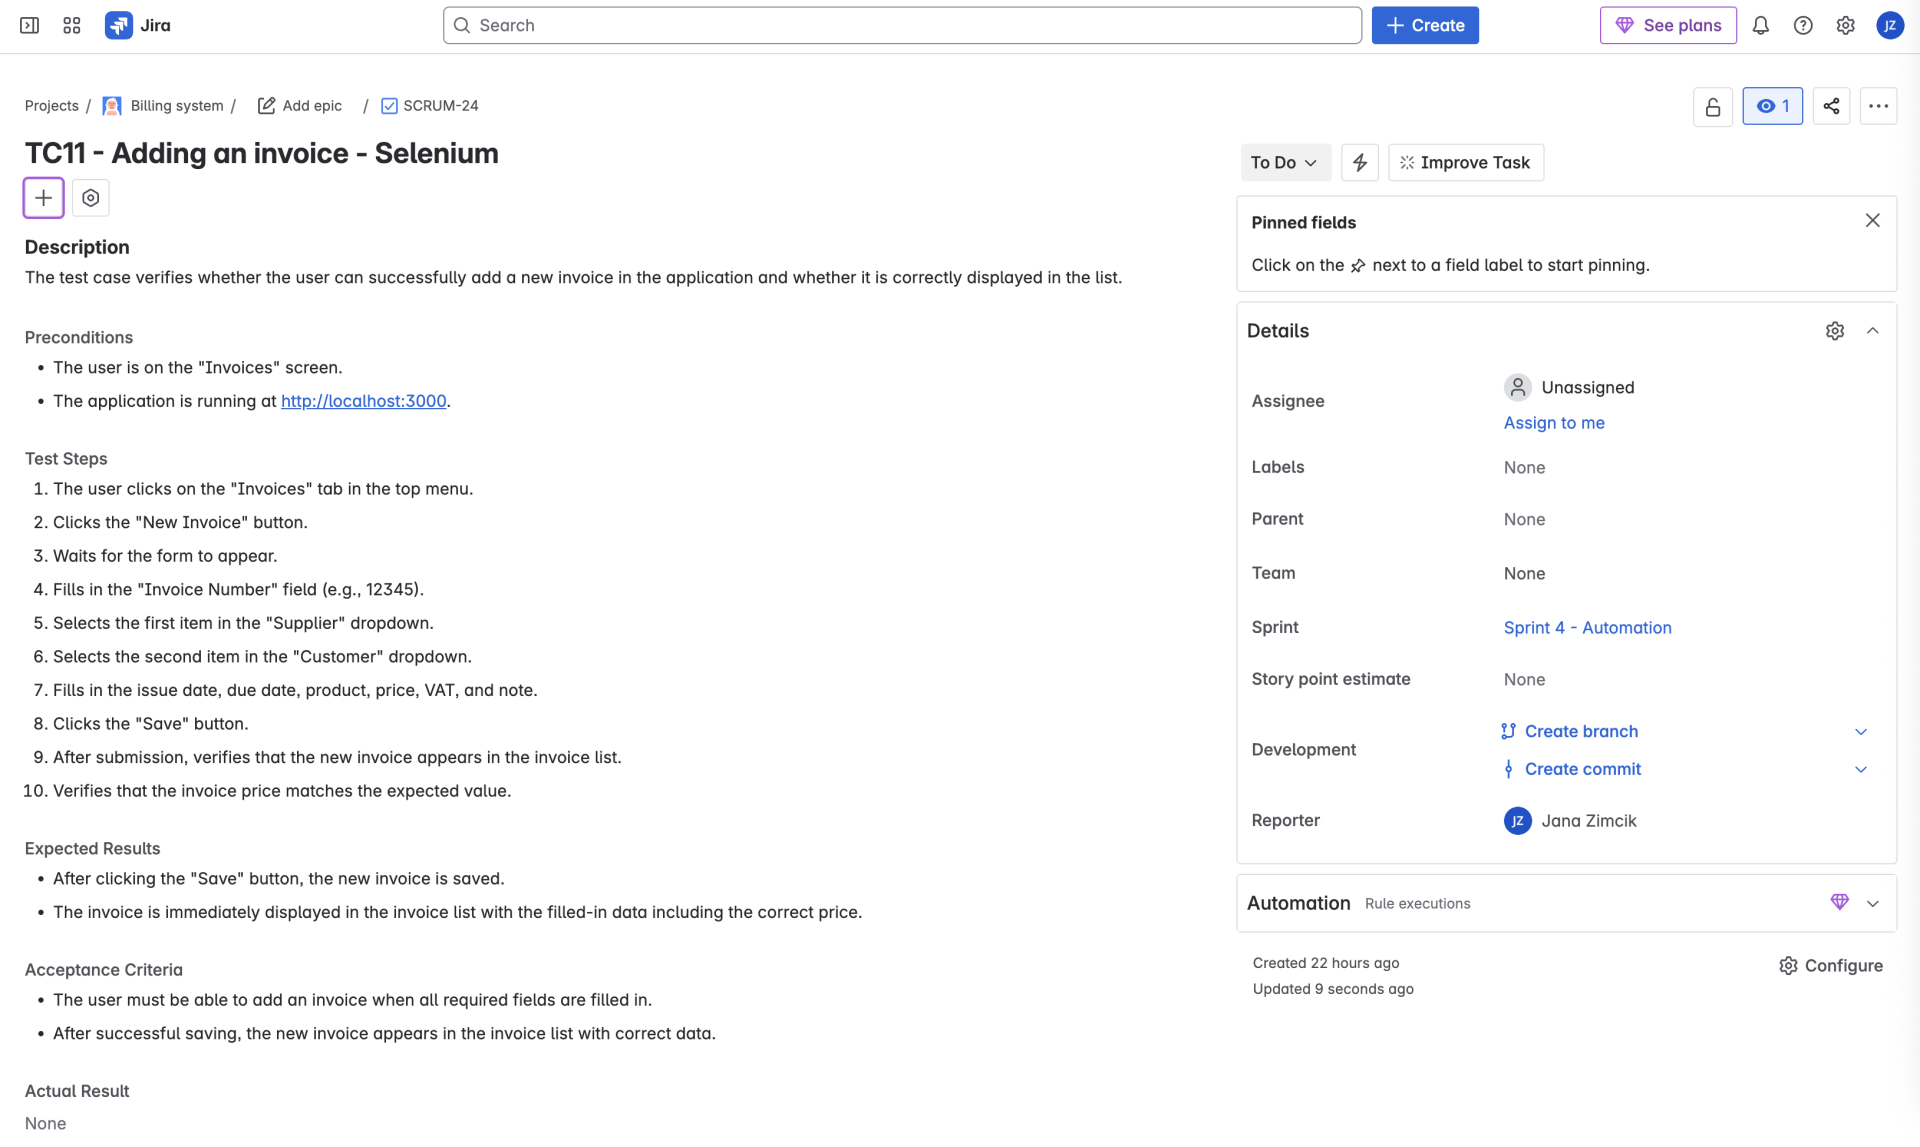Expand the Create branch dropdown arrow
Image resolution: width=1920 pixels, height=1147 pixels.
click(1860, 732)
